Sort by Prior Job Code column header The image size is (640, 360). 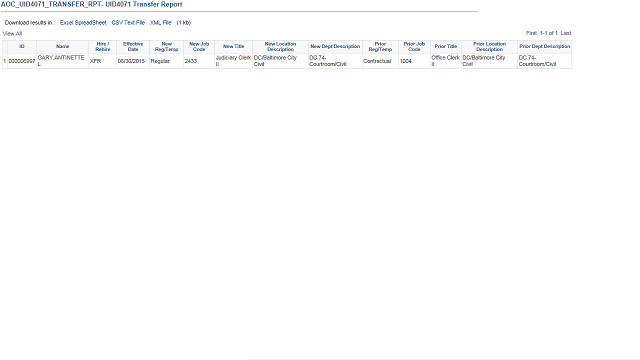click(x=414, y=47)
